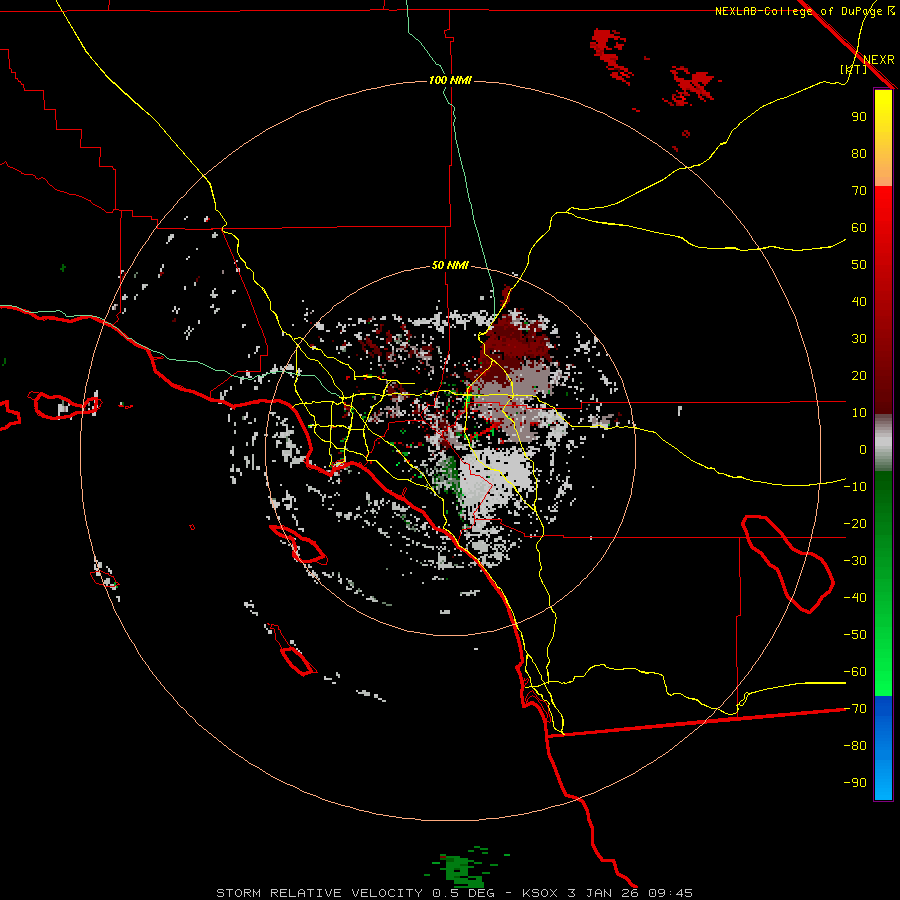Pick the 60 label on the color bar
This screenshot has height=900, width=900.
pos(859,228)
